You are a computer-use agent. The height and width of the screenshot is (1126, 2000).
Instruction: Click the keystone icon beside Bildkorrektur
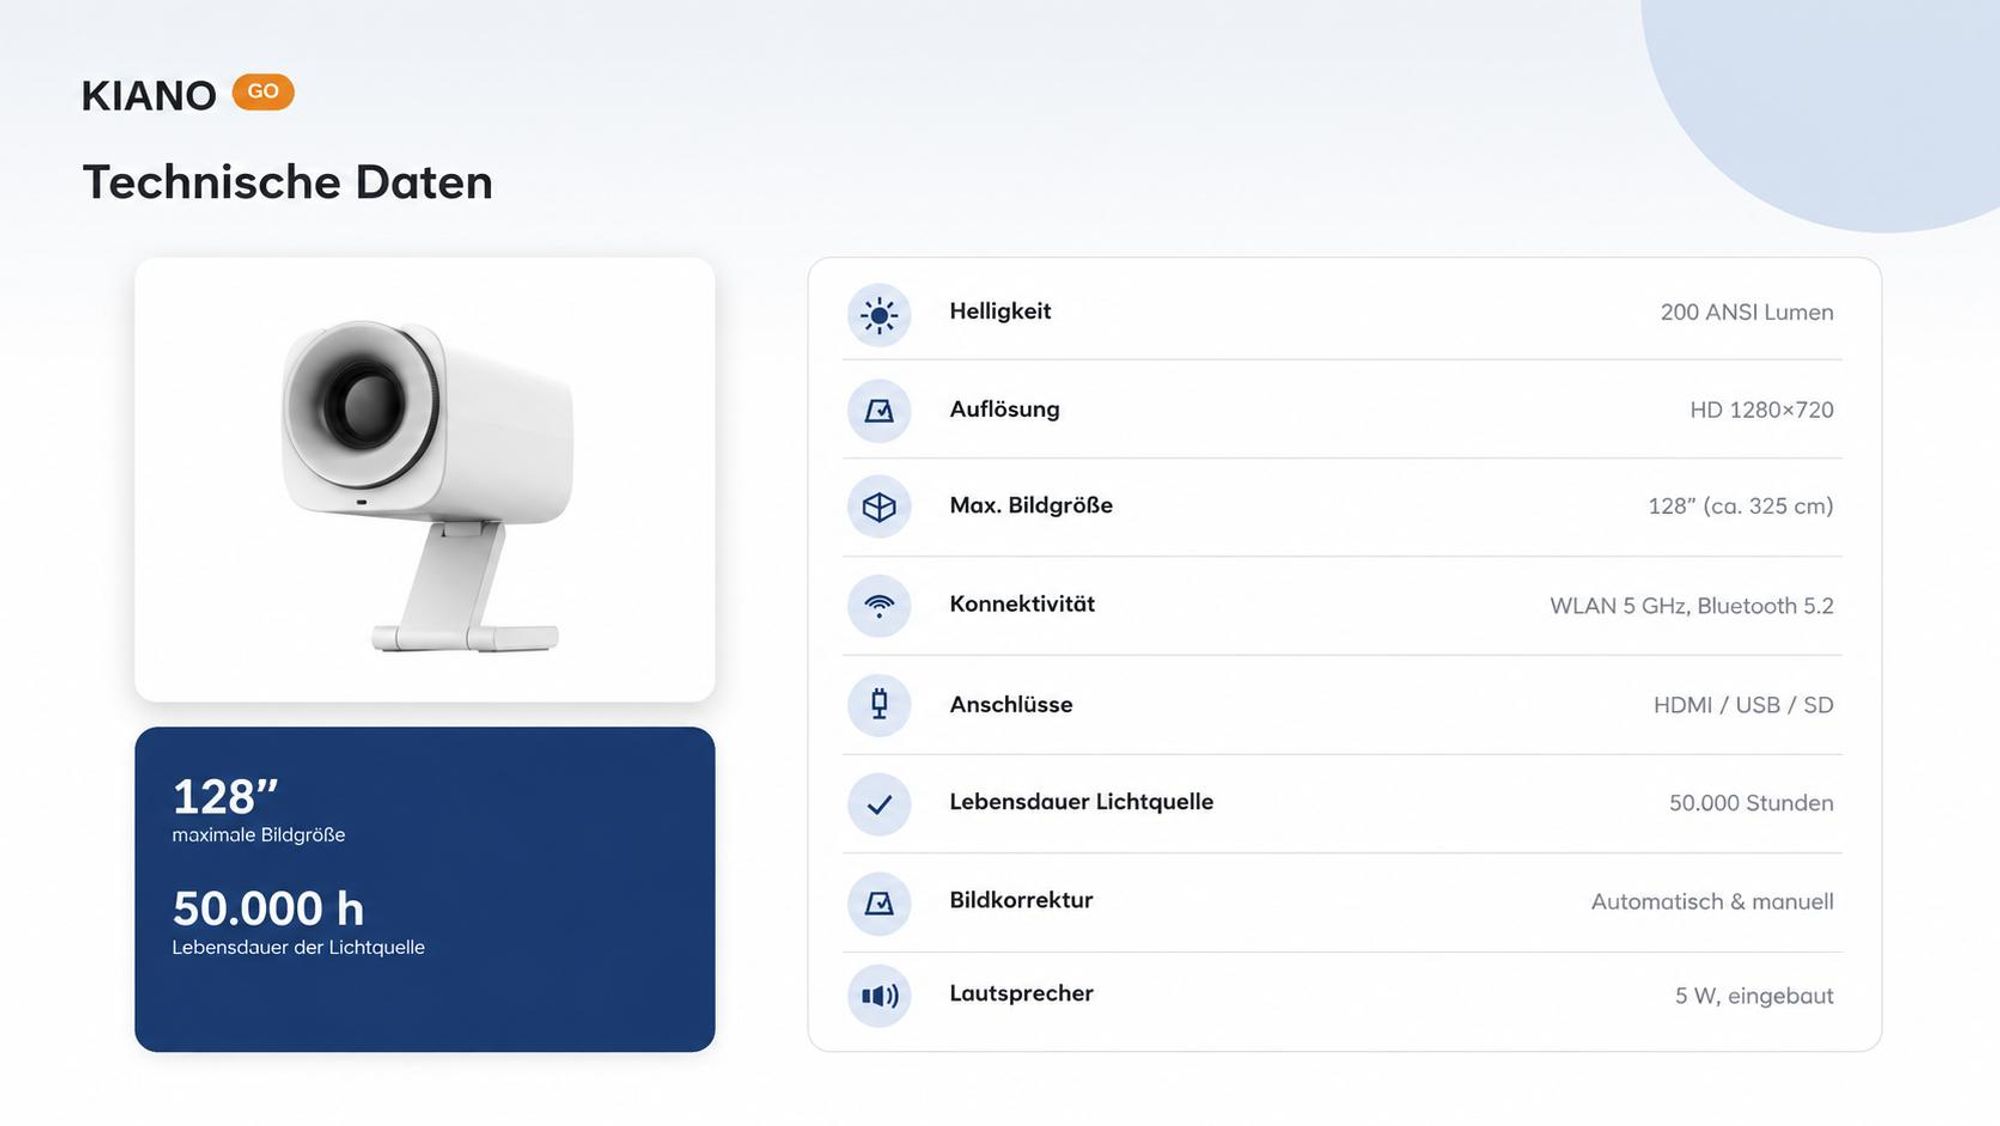click(879, 903)
